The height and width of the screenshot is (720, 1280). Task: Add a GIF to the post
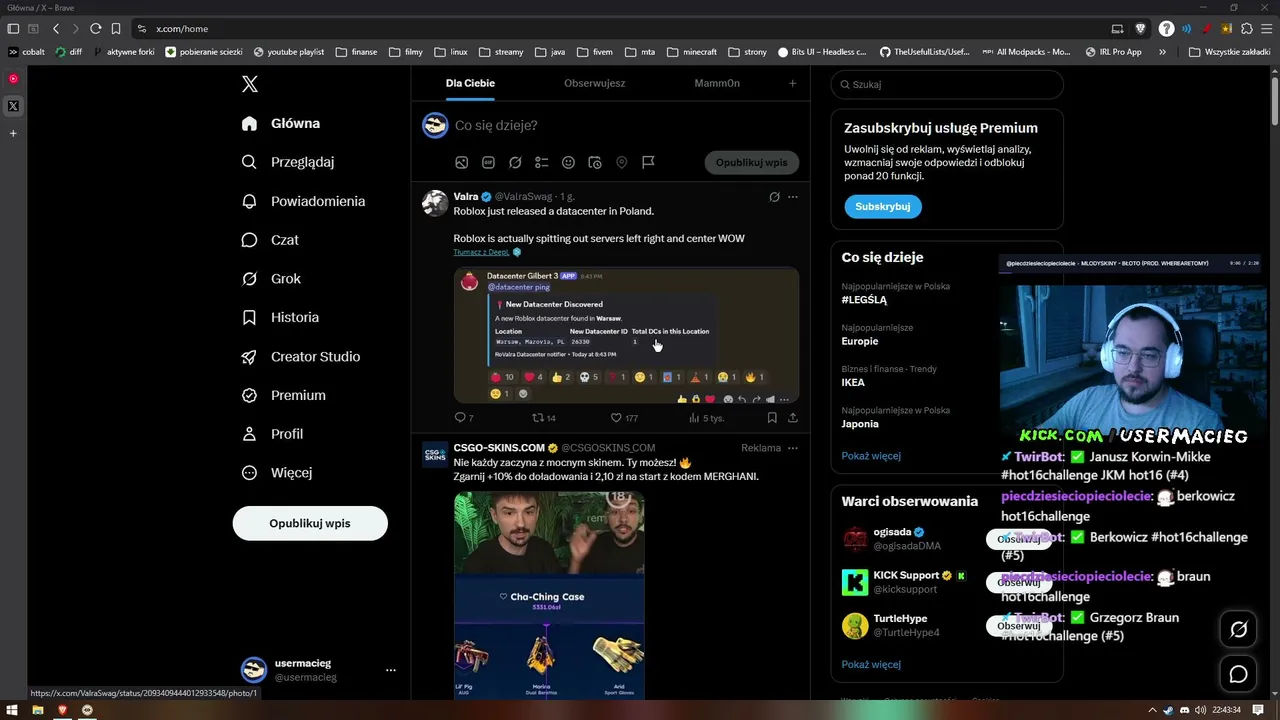[x=488, y=162]
